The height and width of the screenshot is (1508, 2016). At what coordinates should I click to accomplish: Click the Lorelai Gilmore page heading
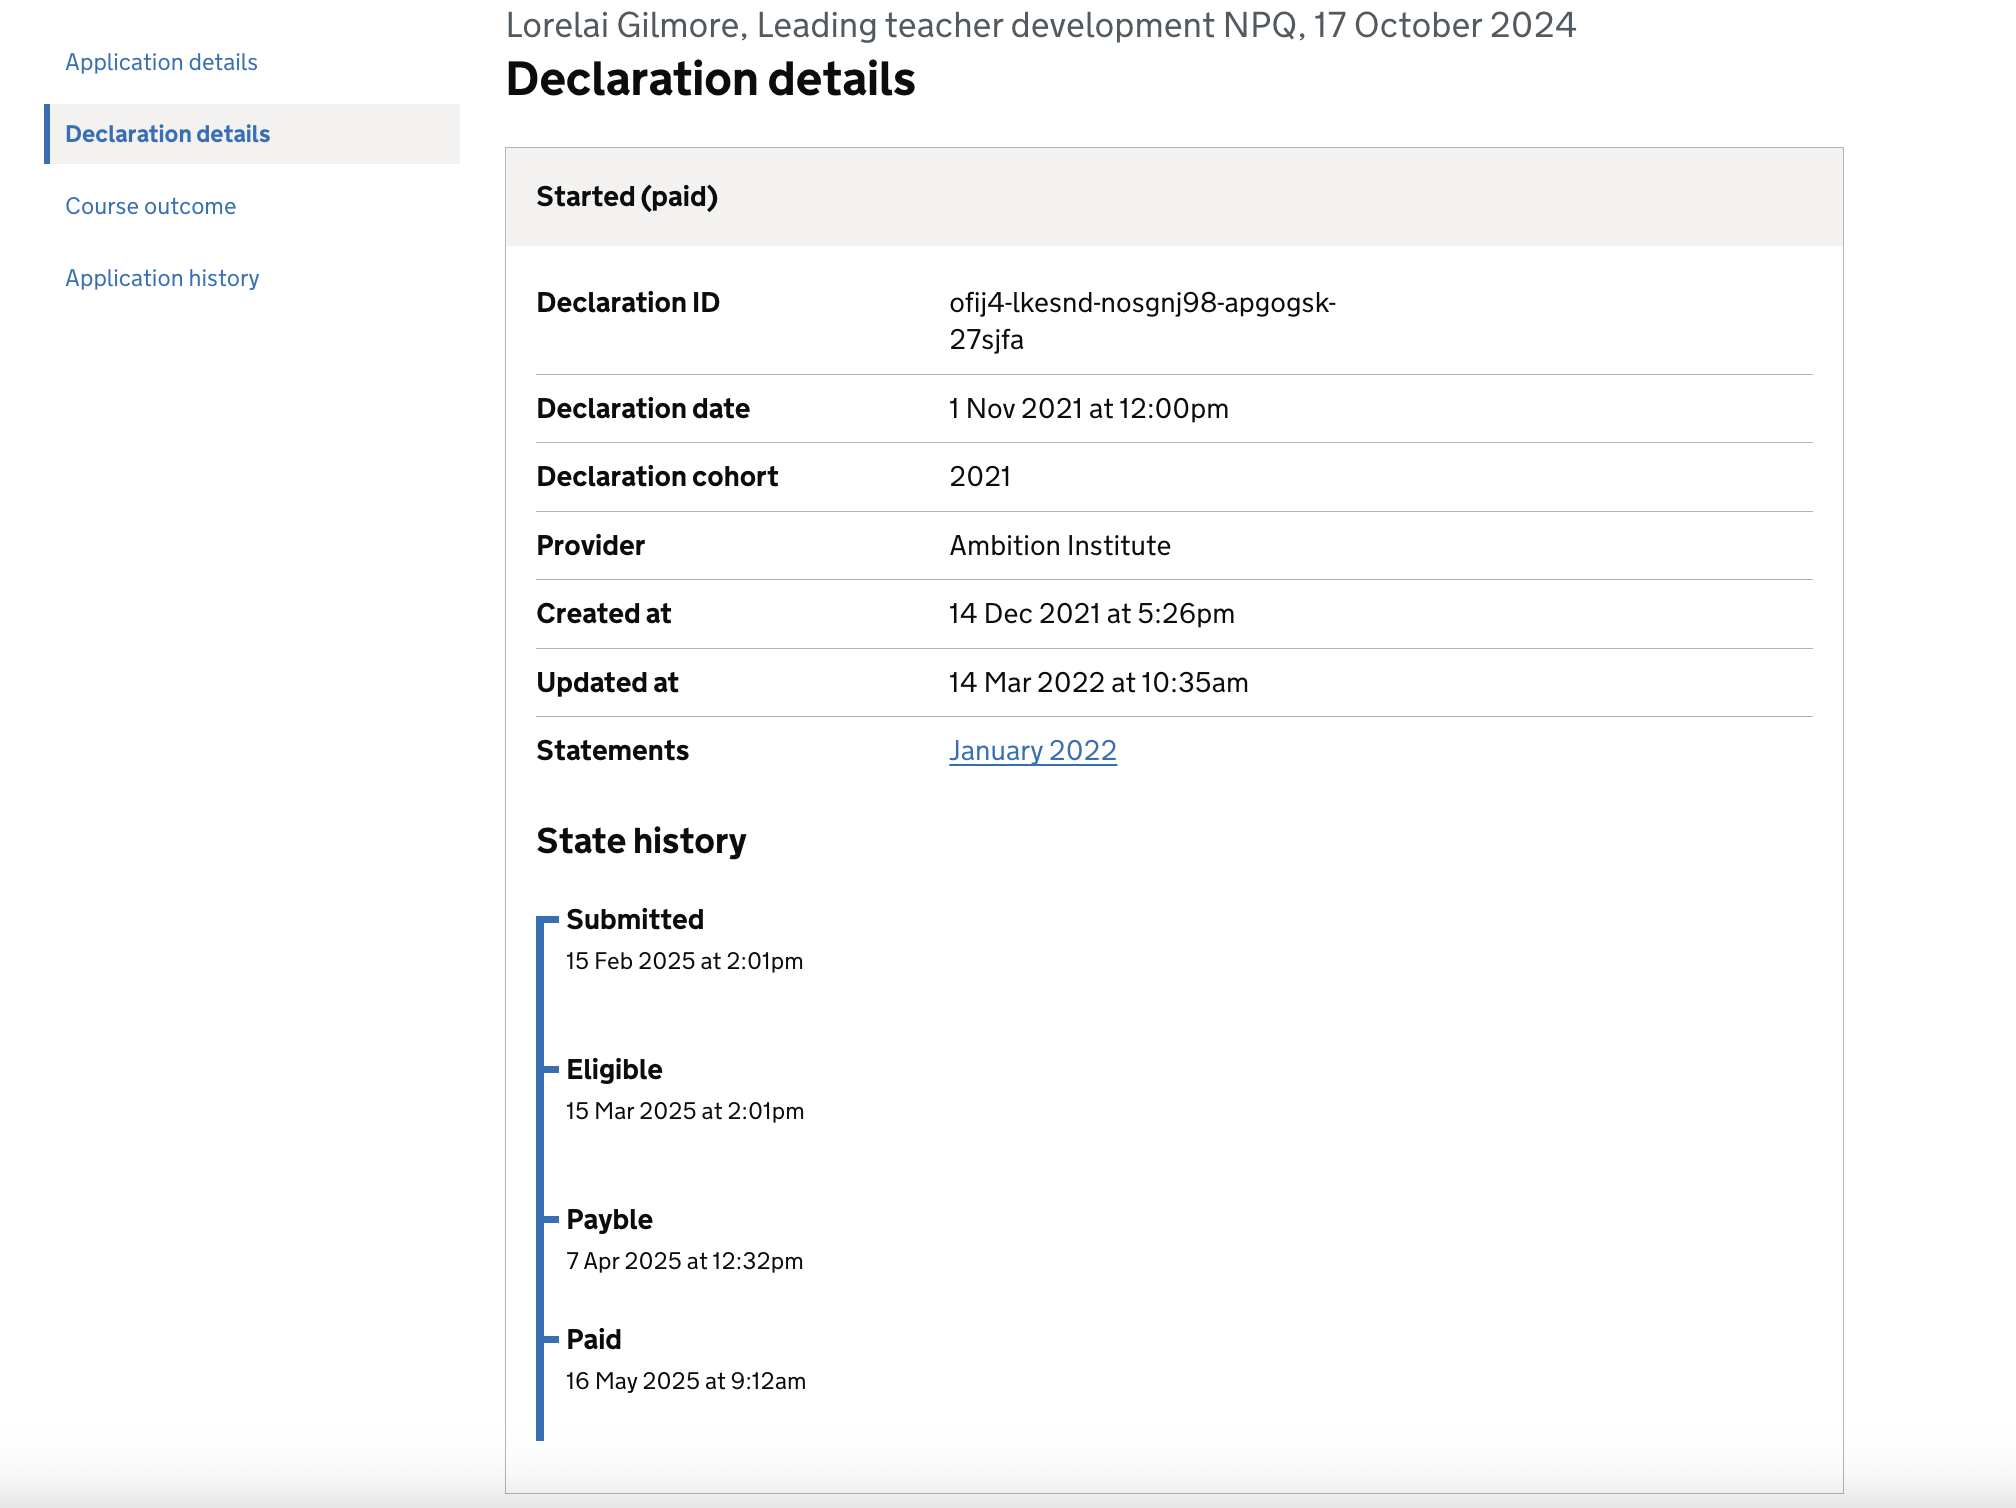click(x=1040, y=25)
